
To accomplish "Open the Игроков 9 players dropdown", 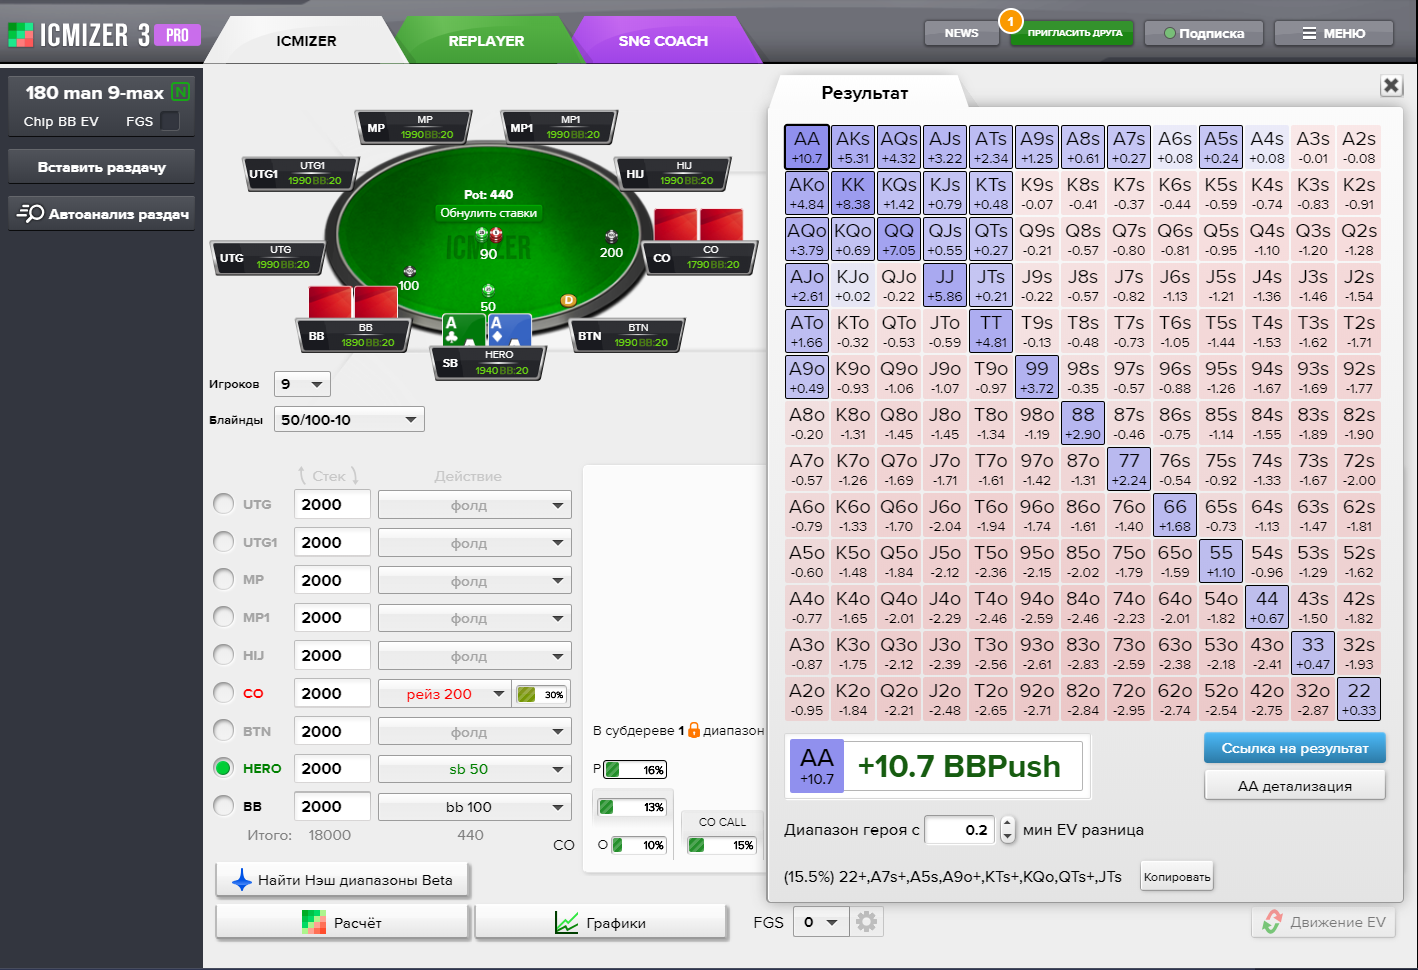I will (x=302, y=384).
